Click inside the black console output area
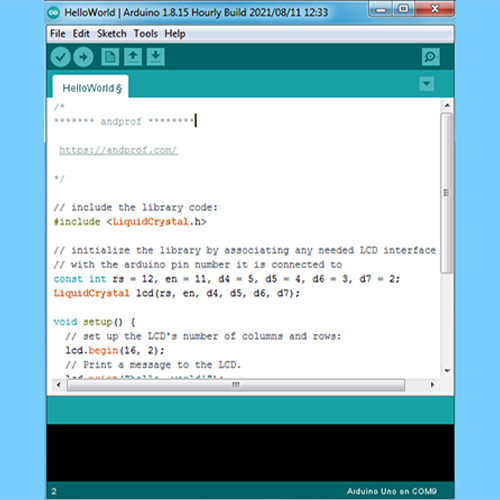The image size is (500, 500). point(250,452)
